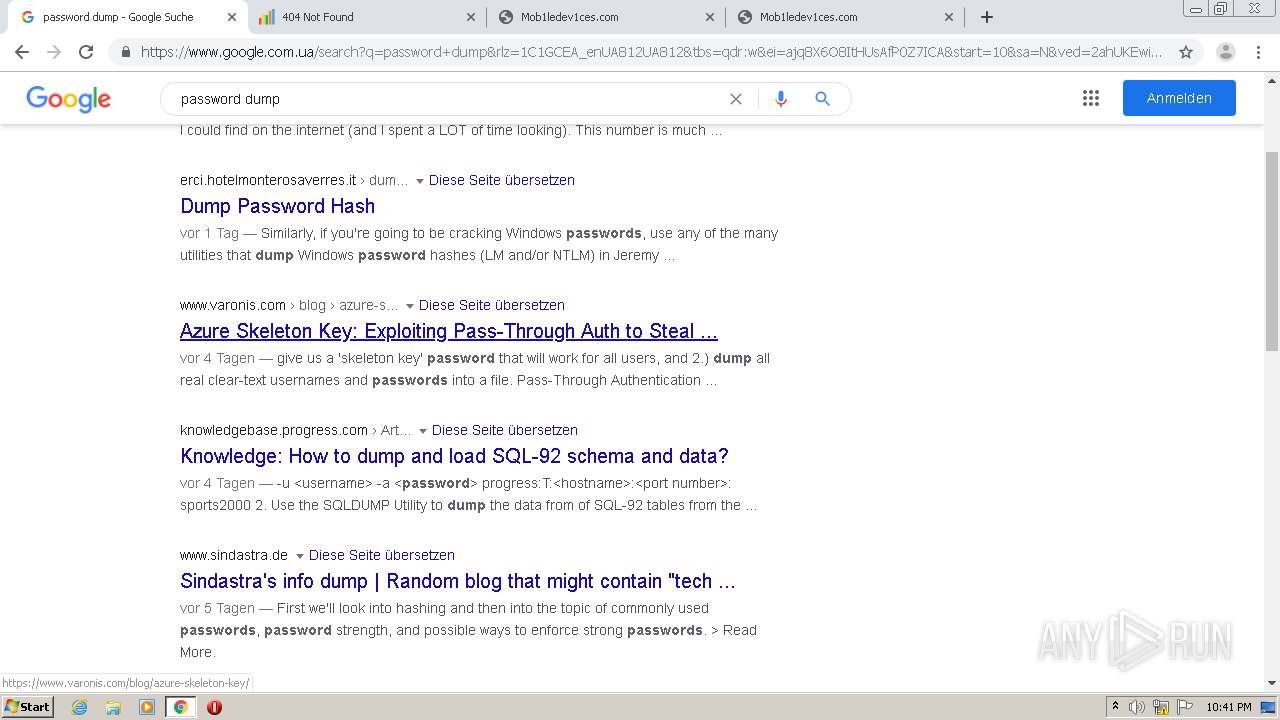Open the Chrome profile avatar icon
The image size is (1280, 720).
1225,52
